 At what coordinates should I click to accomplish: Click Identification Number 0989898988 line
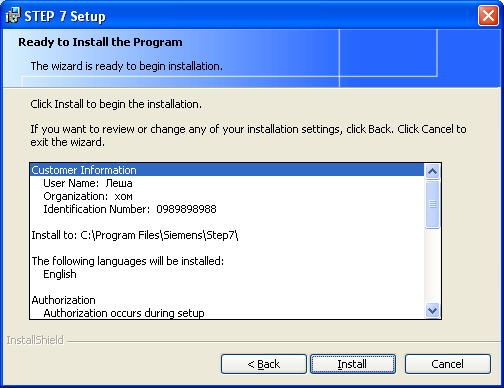(130, 209)
